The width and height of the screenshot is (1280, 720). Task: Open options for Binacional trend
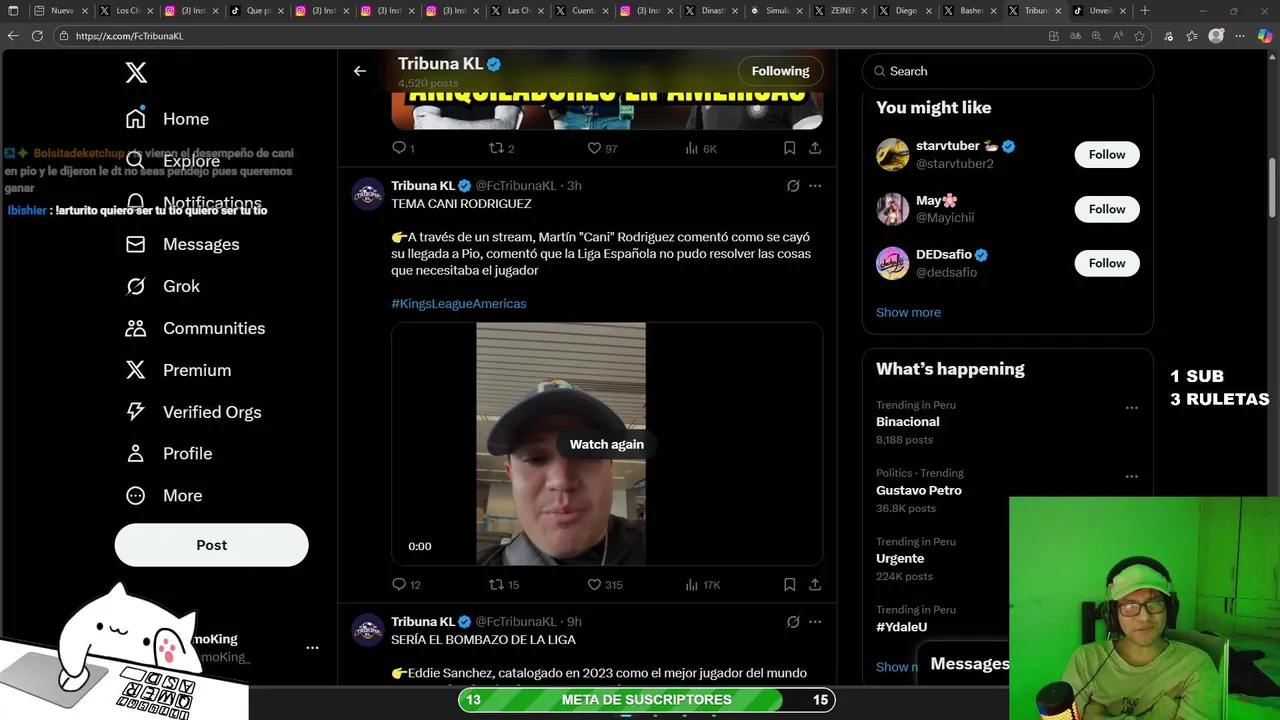click(1131, 408)
